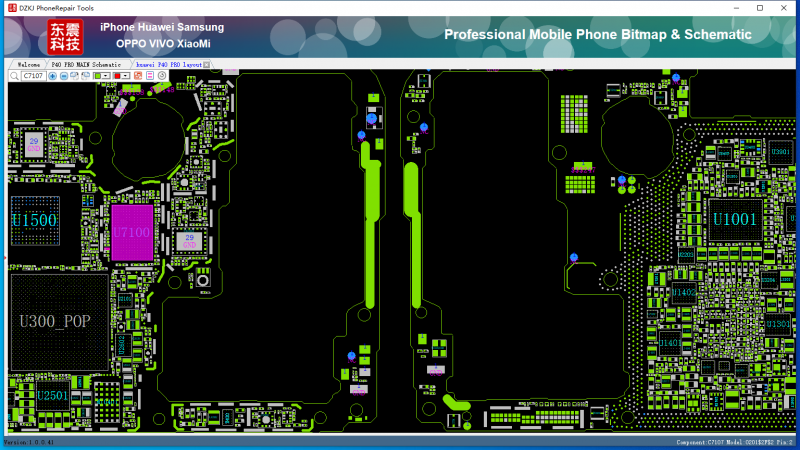Click the second layer-flip pages icon
The height and width of the screenshot is (450, 800).
[86, 76]
